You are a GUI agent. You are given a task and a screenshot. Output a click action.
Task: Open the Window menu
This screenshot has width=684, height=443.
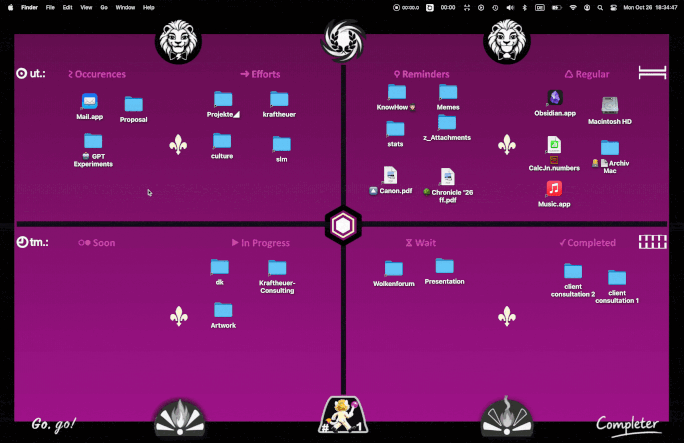(125, 7)
